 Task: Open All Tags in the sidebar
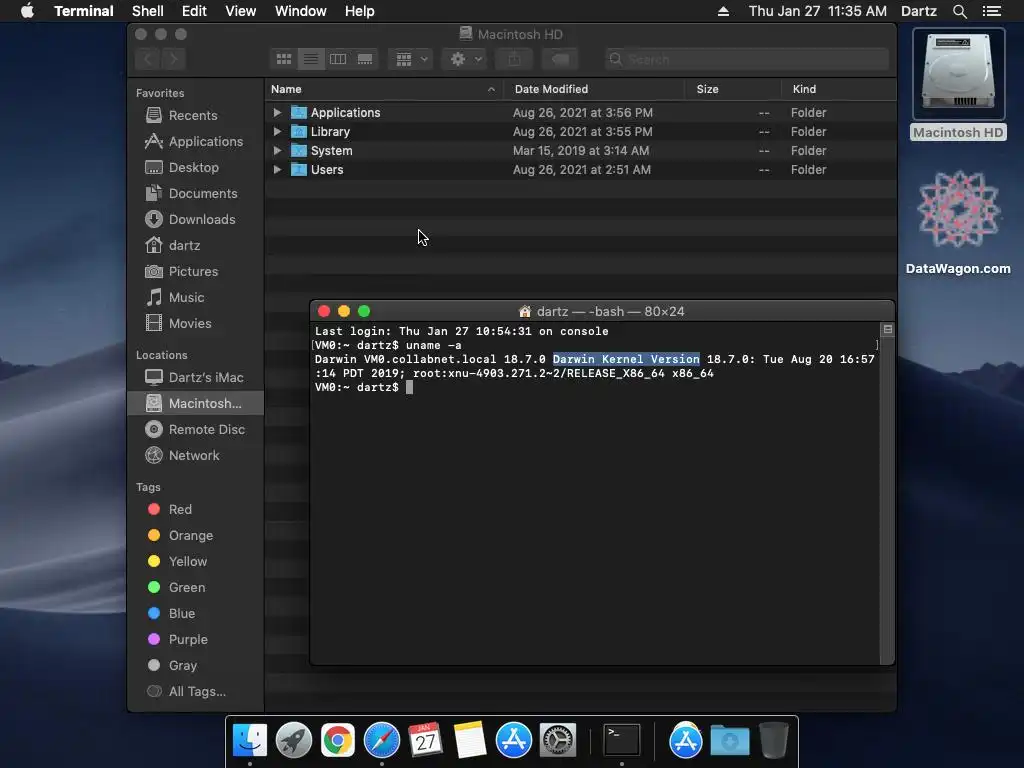coord(196,692)
